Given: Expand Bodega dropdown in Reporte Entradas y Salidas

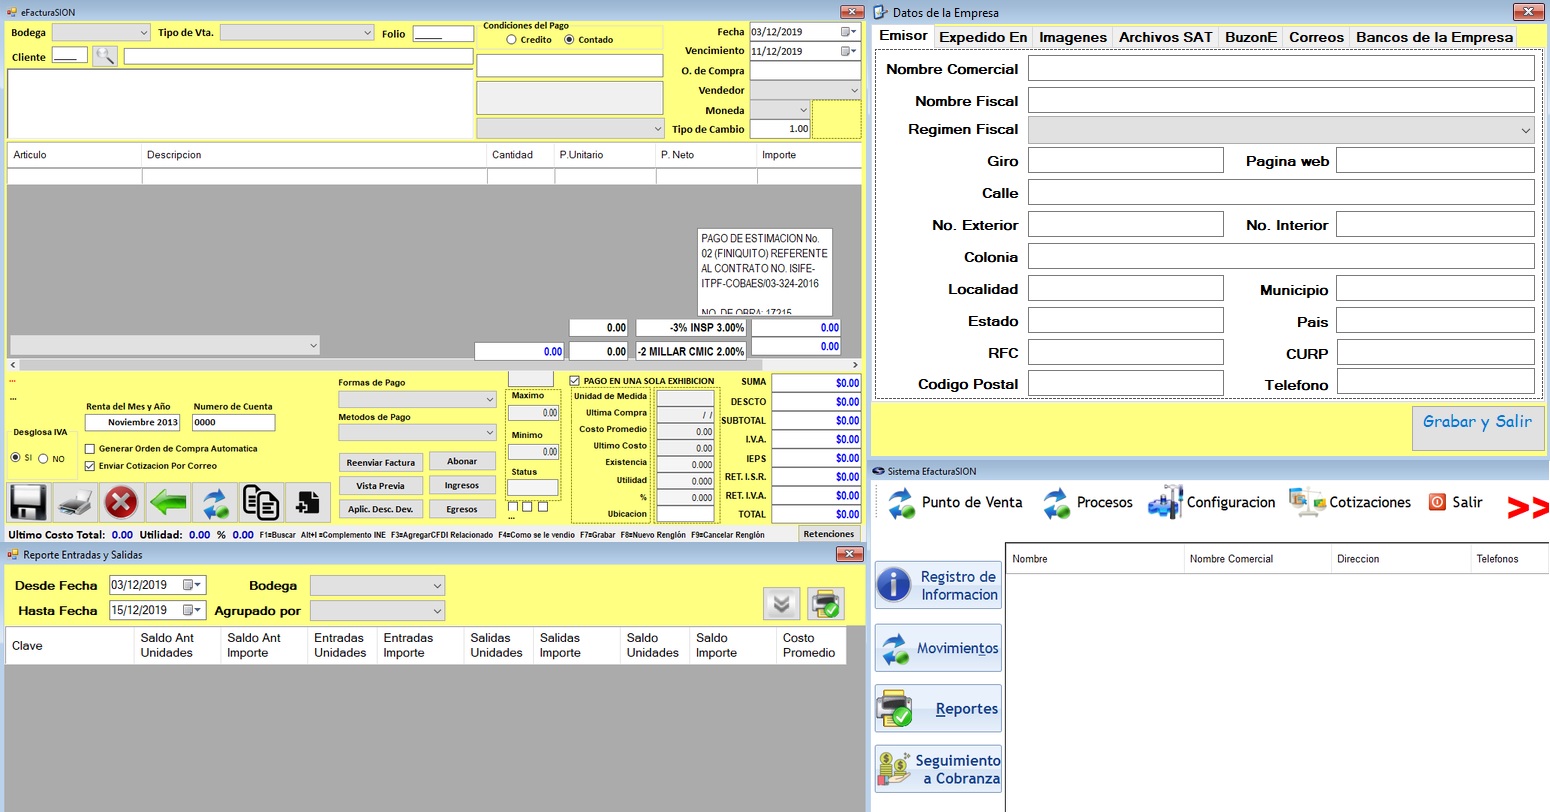Looking at the screenshot, I should click(x=437, y=585).
